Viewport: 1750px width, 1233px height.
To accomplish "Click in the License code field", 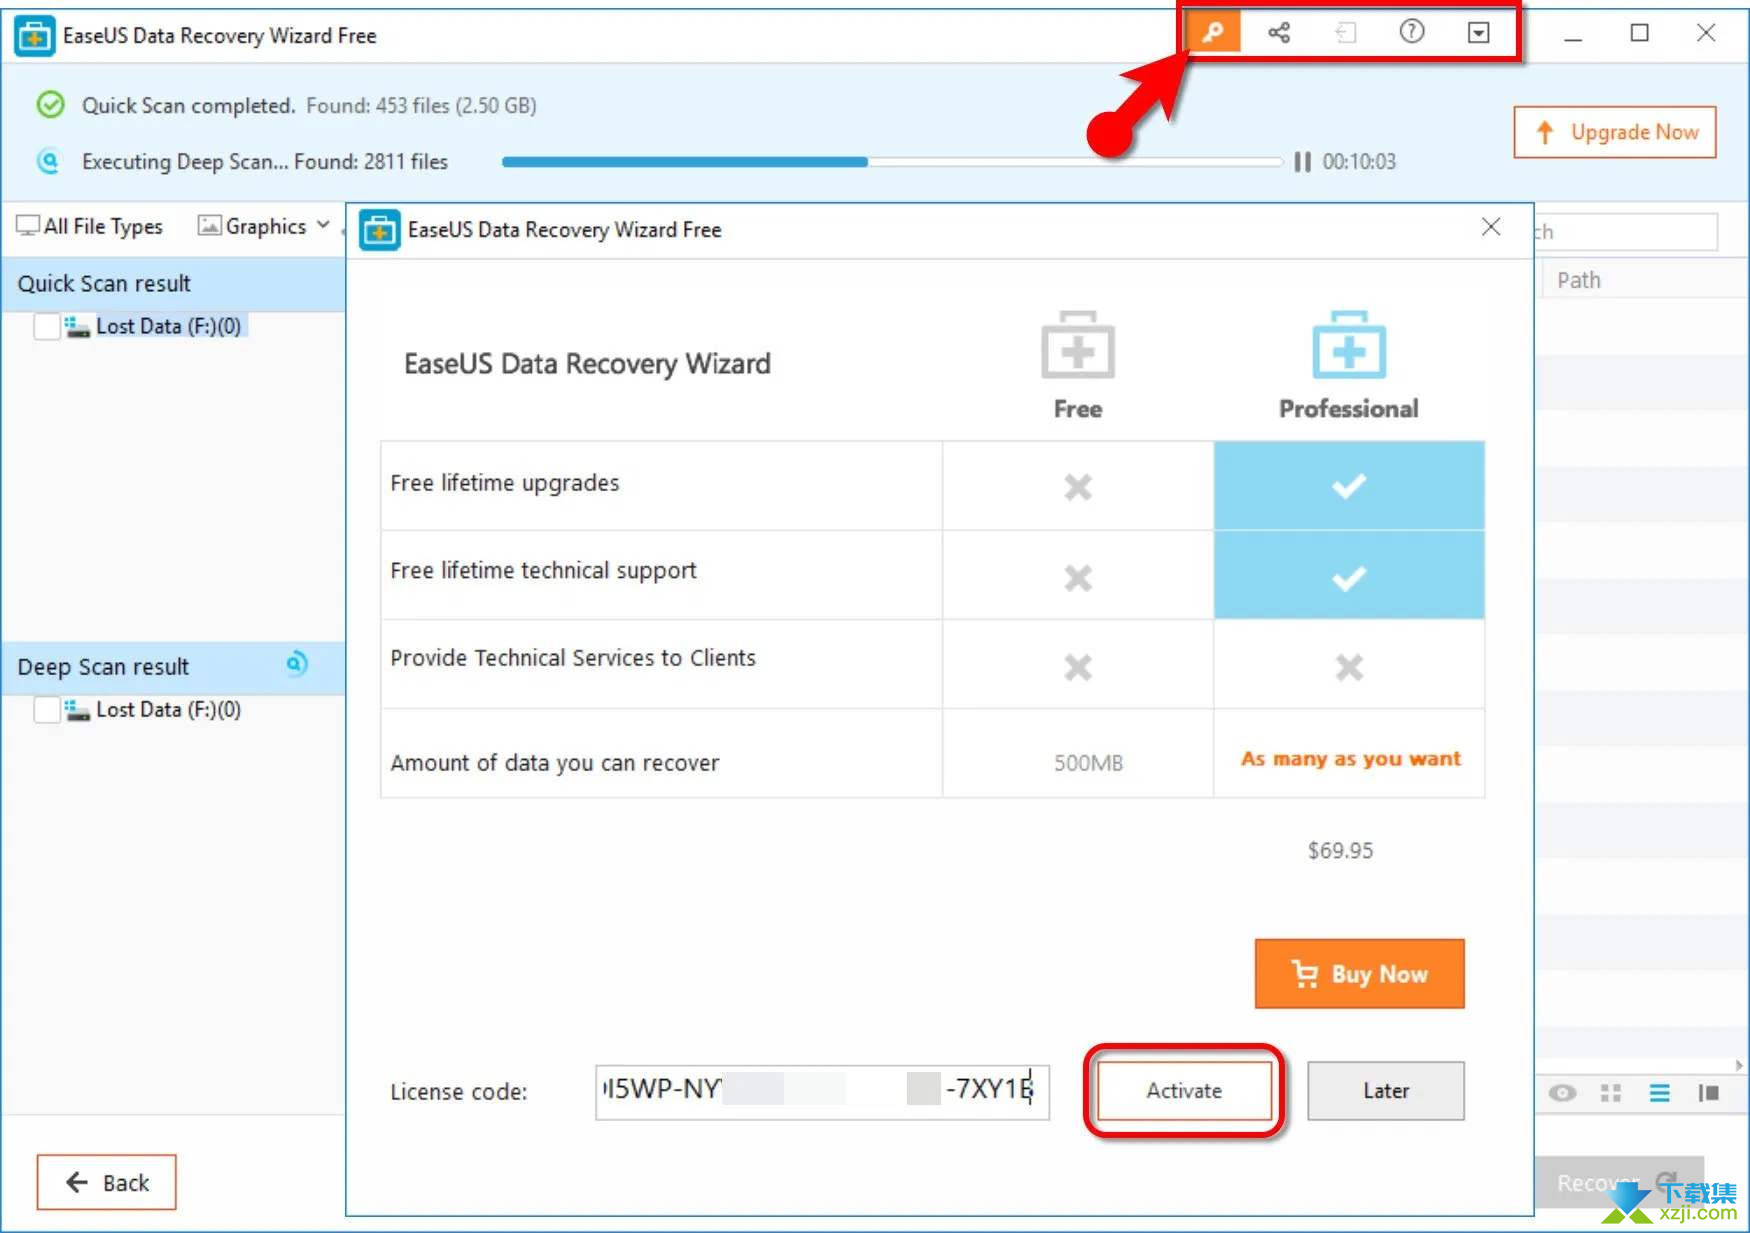I will pos(822,1092).
